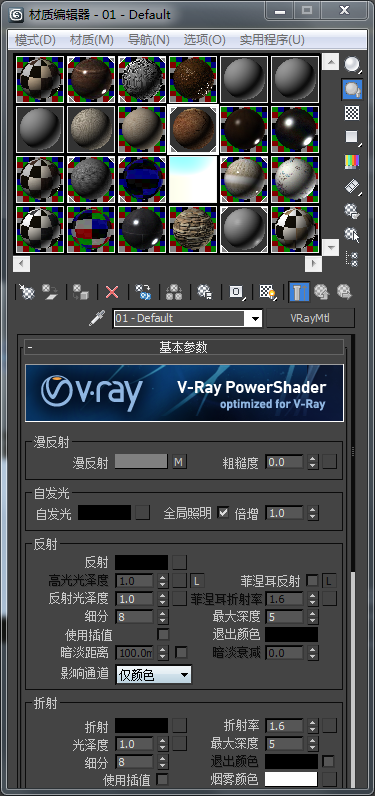Screen dimensions: 375x796
Task: Click the Go Forward to Sibling icon
Action: [x=345, y=292]
